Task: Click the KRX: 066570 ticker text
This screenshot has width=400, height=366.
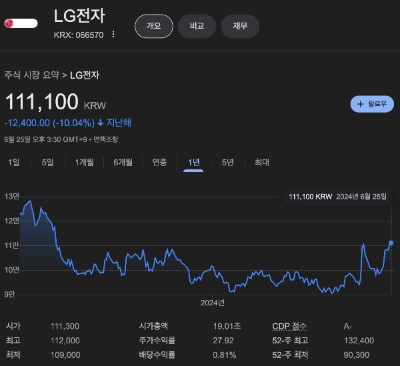Action: click(78, 35)
